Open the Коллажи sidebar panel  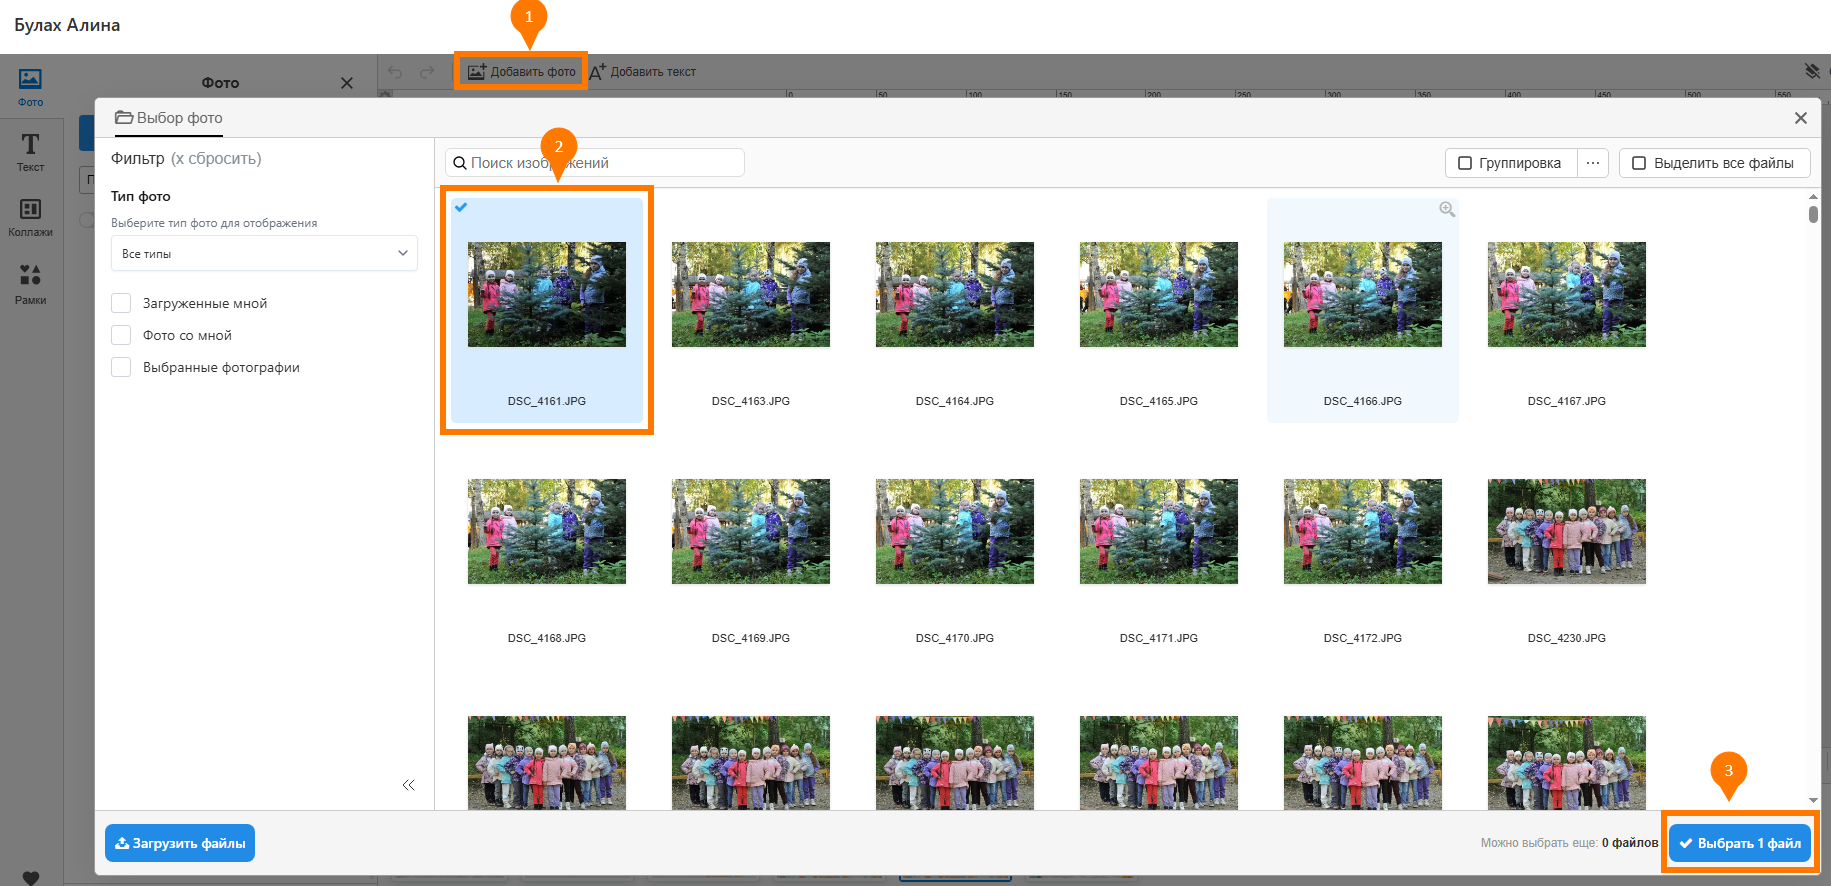30,216
